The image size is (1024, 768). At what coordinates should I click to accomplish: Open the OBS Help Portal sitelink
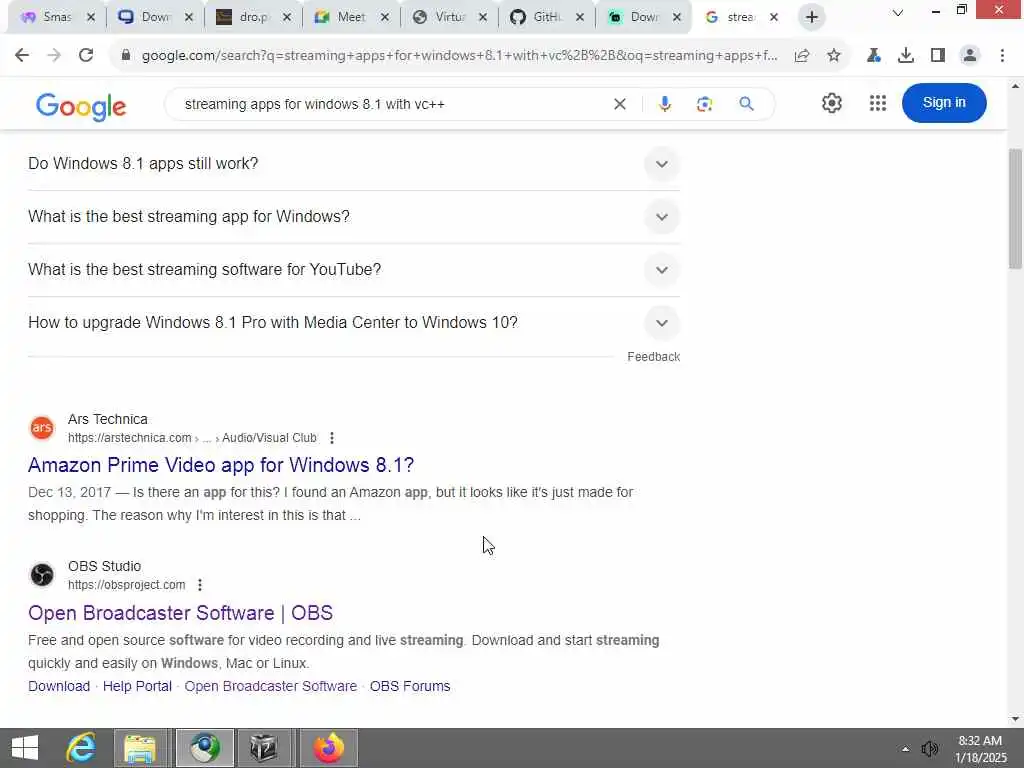coord(137,686)
